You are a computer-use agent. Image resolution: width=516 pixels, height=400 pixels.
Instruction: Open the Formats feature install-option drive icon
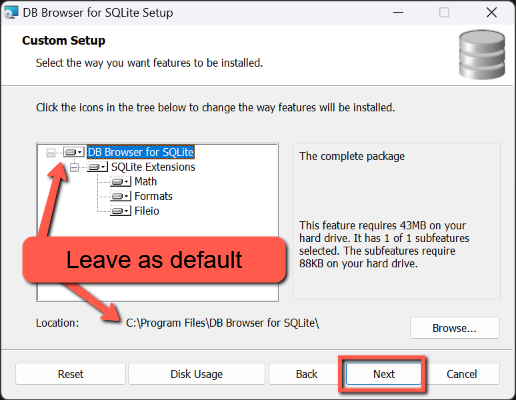120,196
